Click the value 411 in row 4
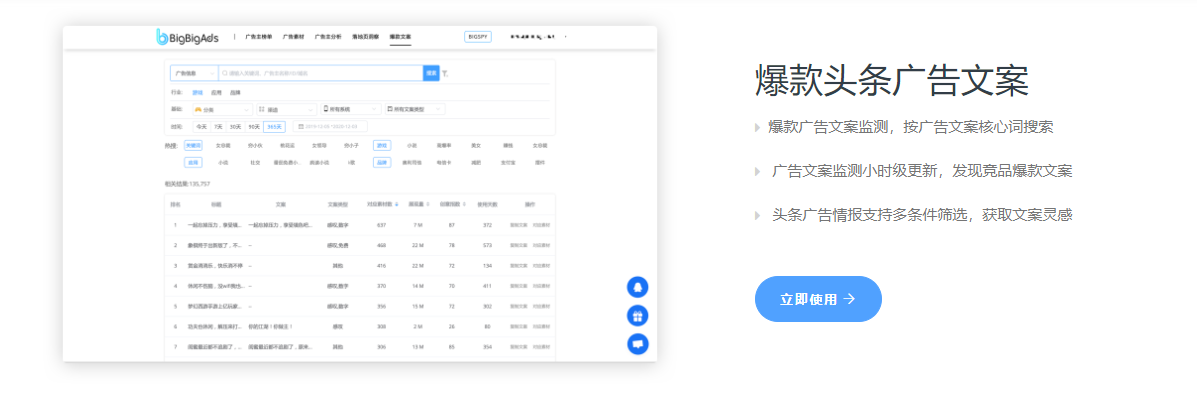 coord(487,286)
